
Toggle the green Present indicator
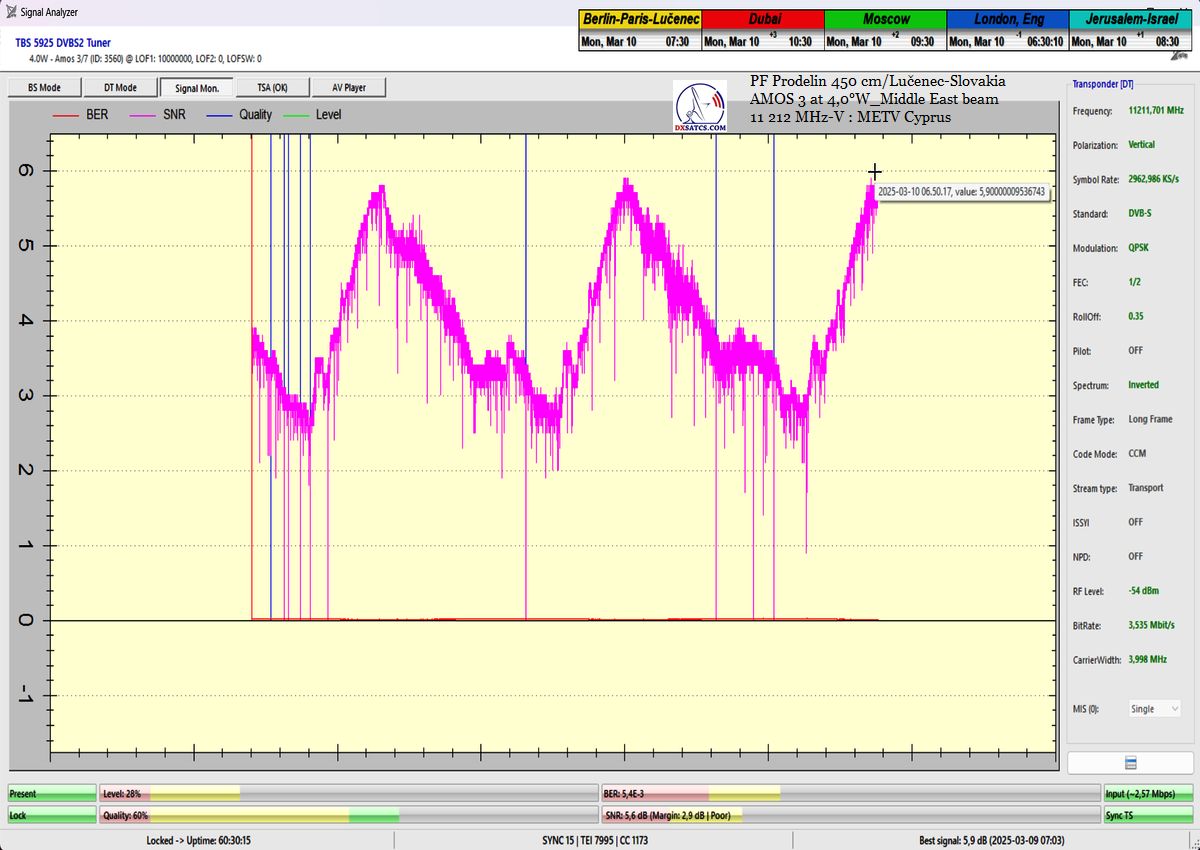point(52,794)
